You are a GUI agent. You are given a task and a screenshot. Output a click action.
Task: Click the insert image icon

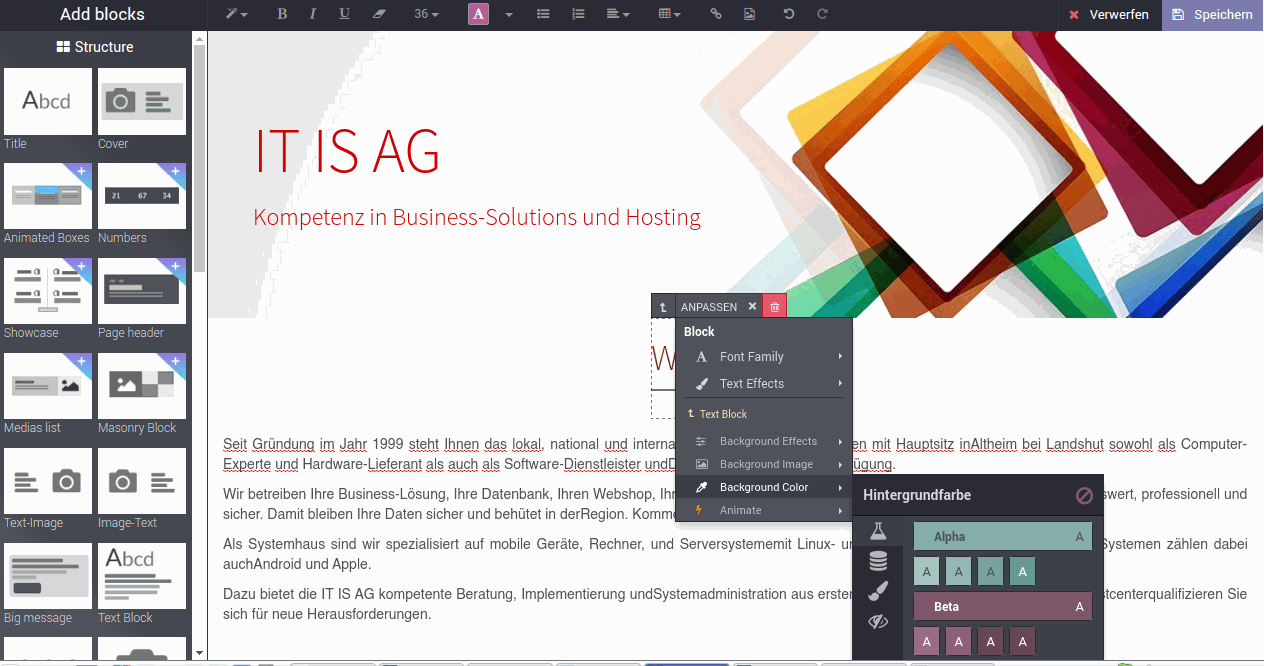click(x=749, y=14)
